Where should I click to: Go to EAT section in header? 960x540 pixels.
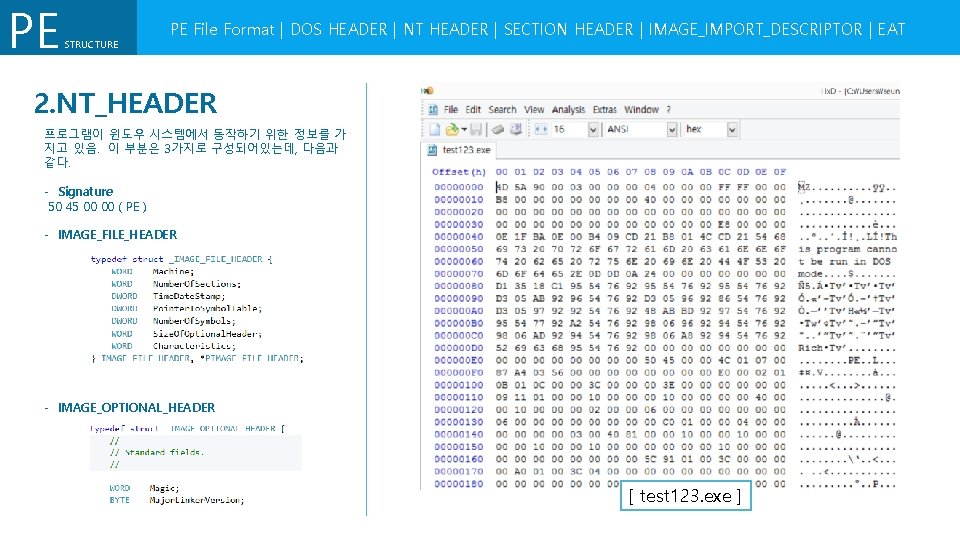(891, 29)
